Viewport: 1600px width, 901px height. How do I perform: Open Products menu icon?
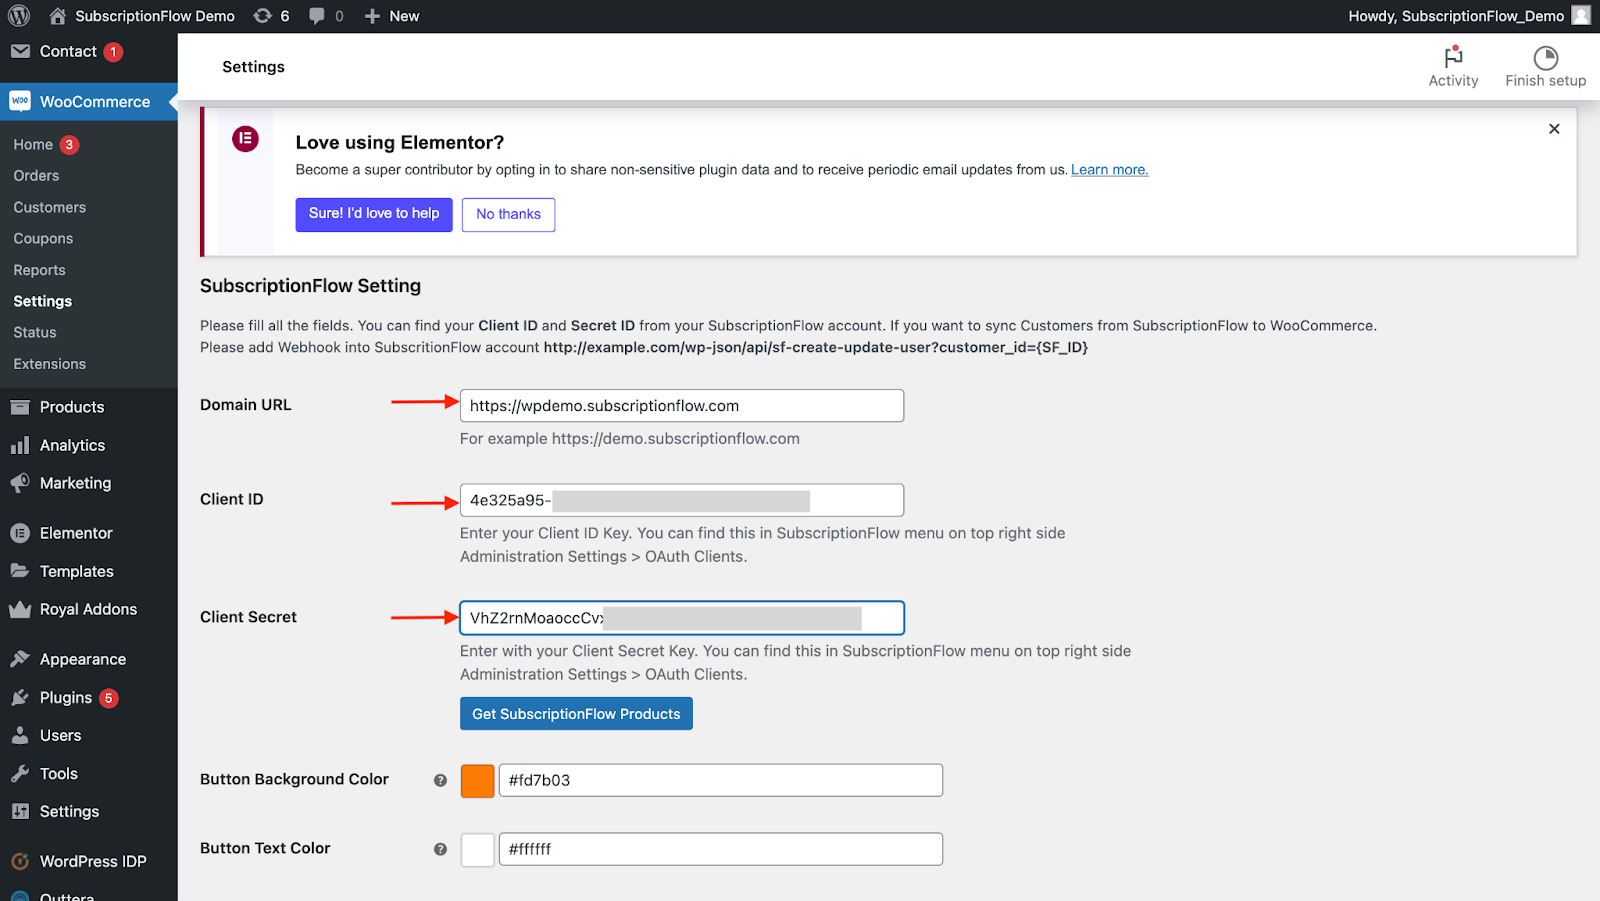pos(20,407)
